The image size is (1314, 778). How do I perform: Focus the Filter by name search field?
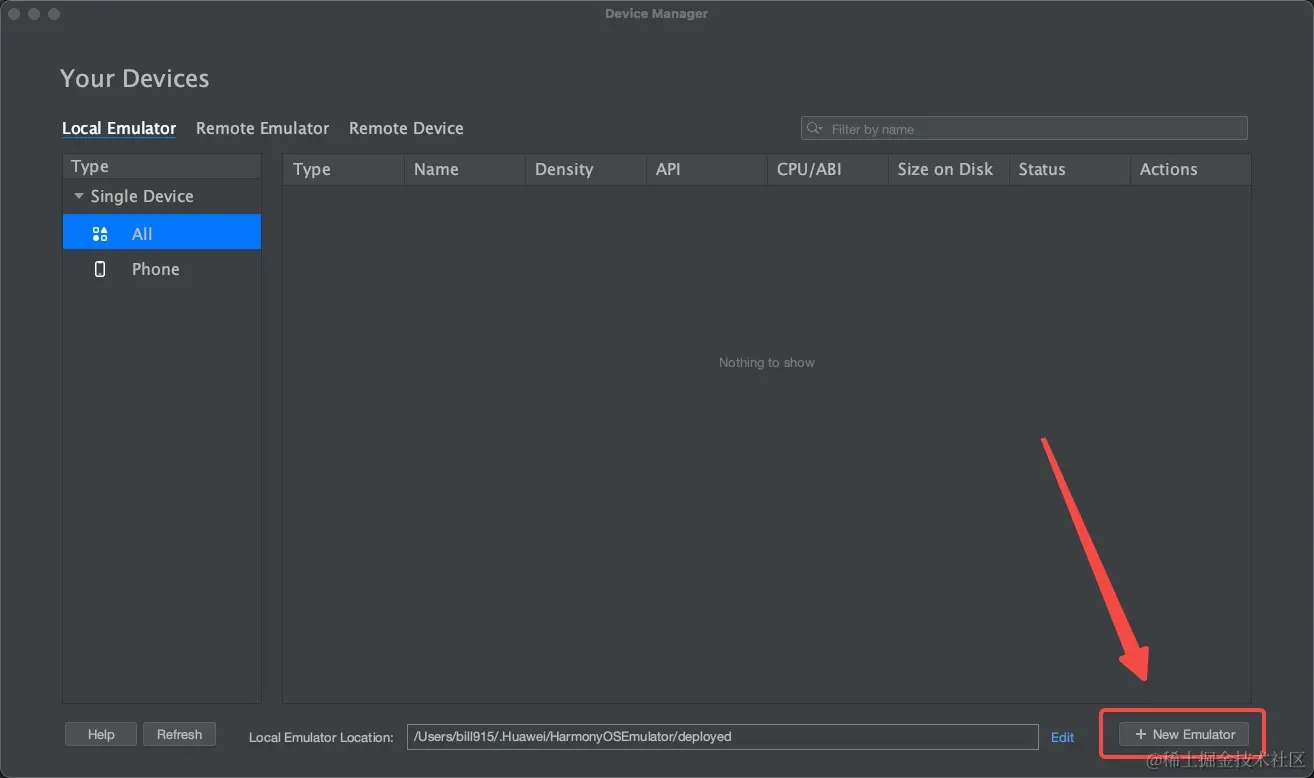point(1024,128)
